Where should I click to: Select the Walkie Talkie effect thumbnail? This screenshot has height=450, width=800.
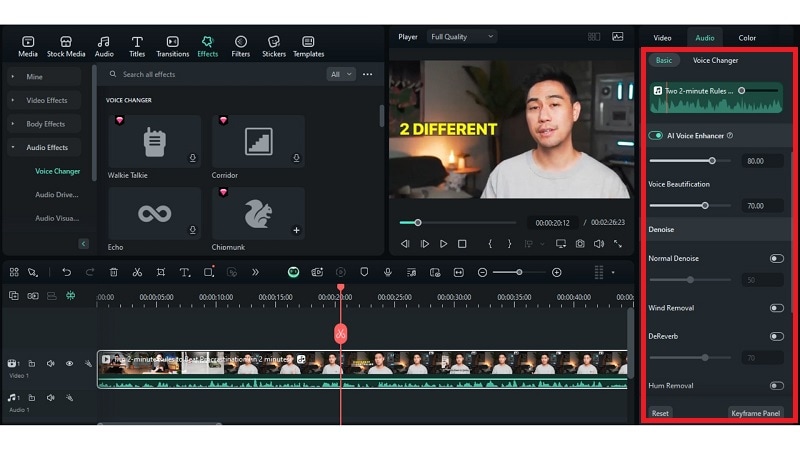[x=155, y=141]
